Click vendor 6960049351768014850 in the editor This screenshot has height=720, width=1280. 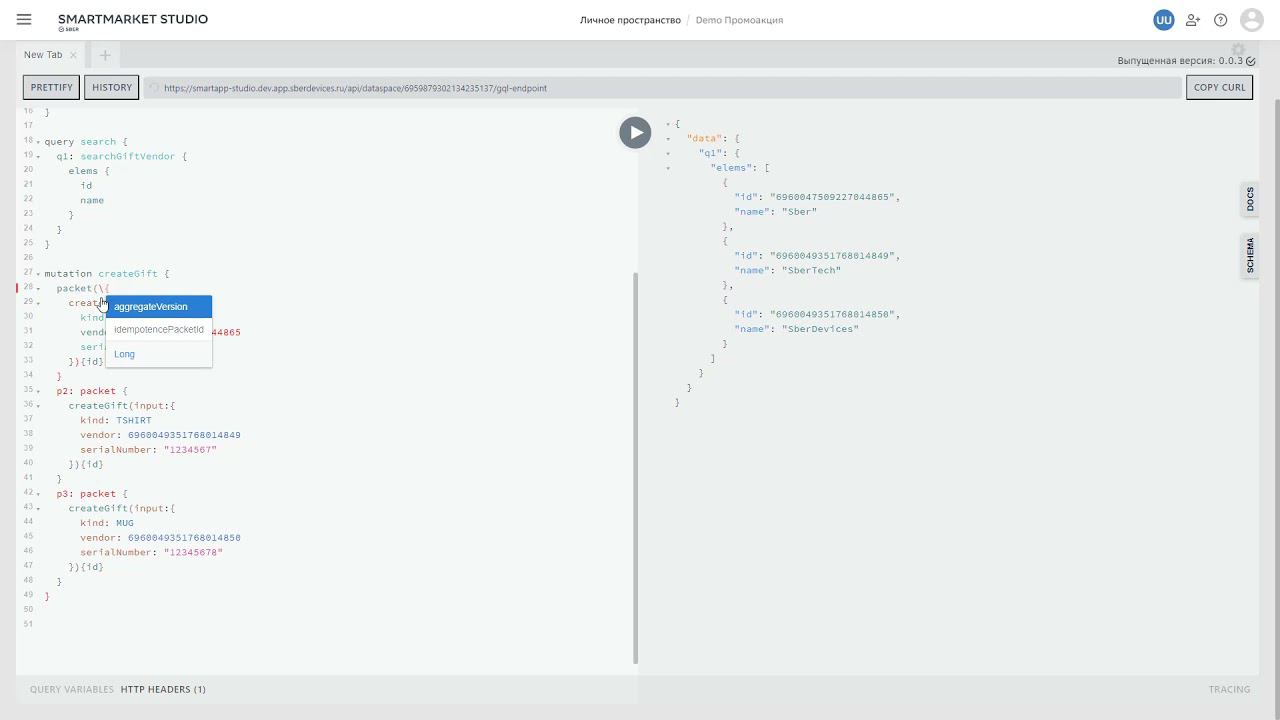click(x=184, y=538)
